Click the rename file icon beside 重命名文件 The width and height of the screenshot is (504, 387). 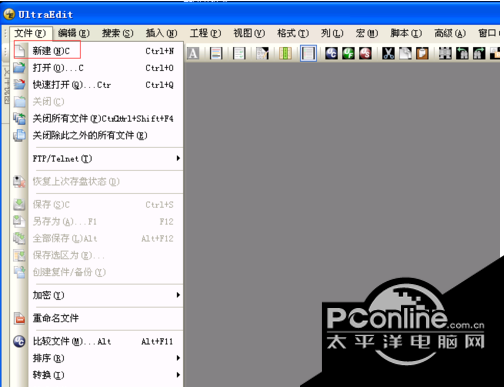(x=19, y=318)
